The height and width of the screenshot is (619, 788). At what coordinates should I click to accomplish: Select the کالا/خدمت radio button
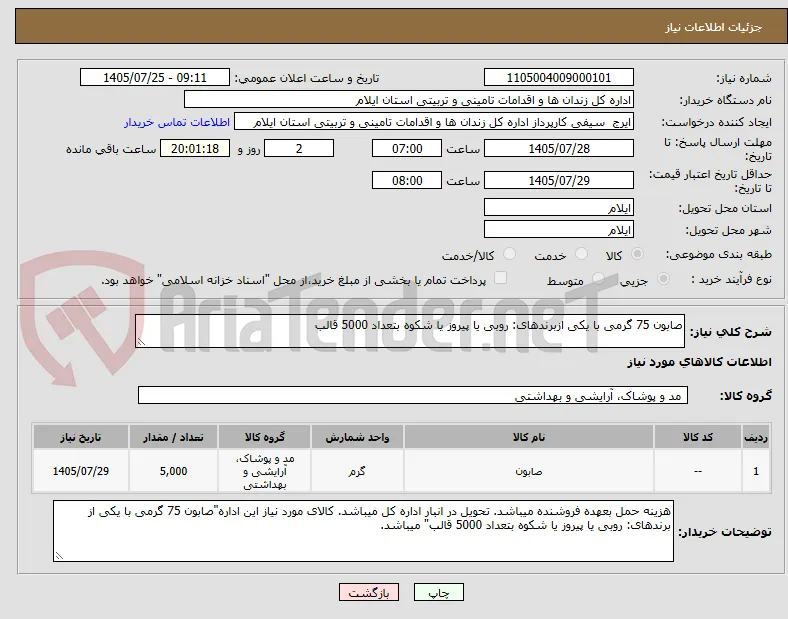click(510, 254)
